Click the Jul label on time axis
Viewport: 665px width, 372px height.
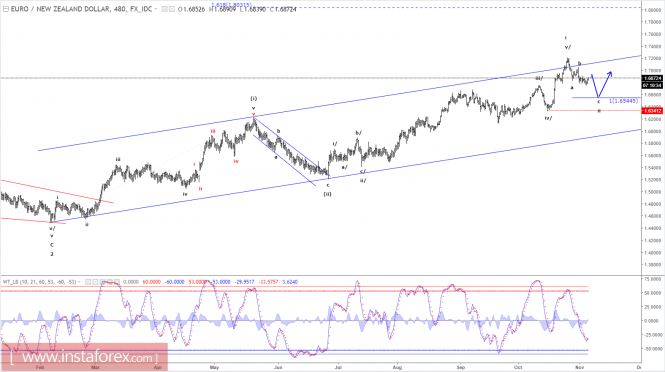click(x=338, y=367)
